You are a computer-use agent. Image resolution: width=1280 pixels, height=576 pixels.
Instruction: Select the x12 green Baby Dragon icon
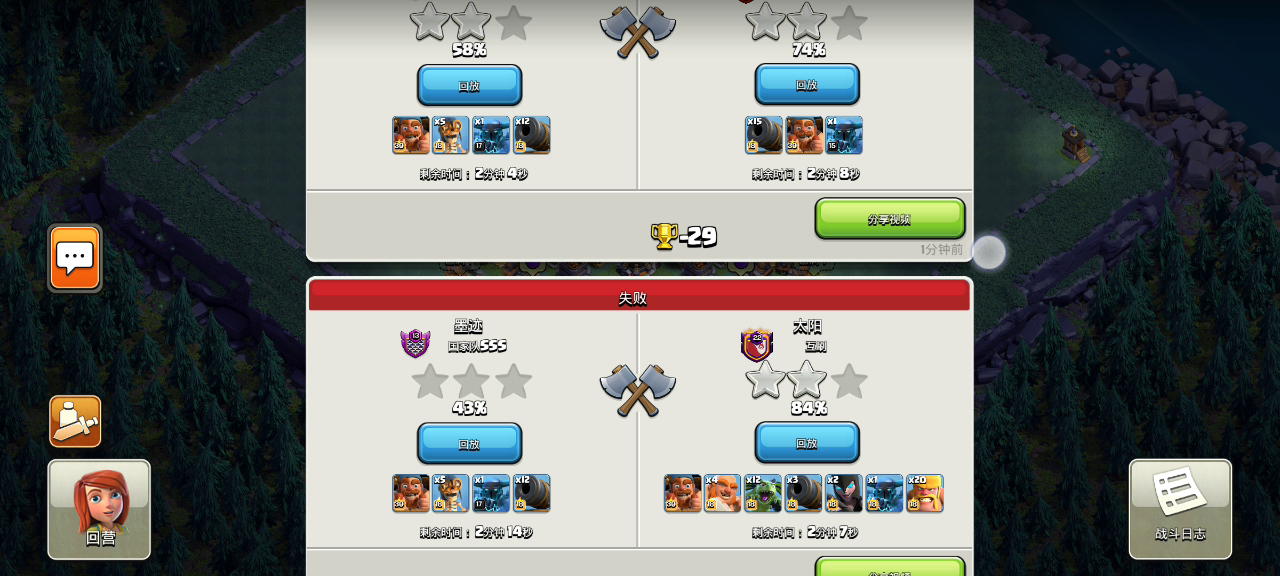click(763, 493)
